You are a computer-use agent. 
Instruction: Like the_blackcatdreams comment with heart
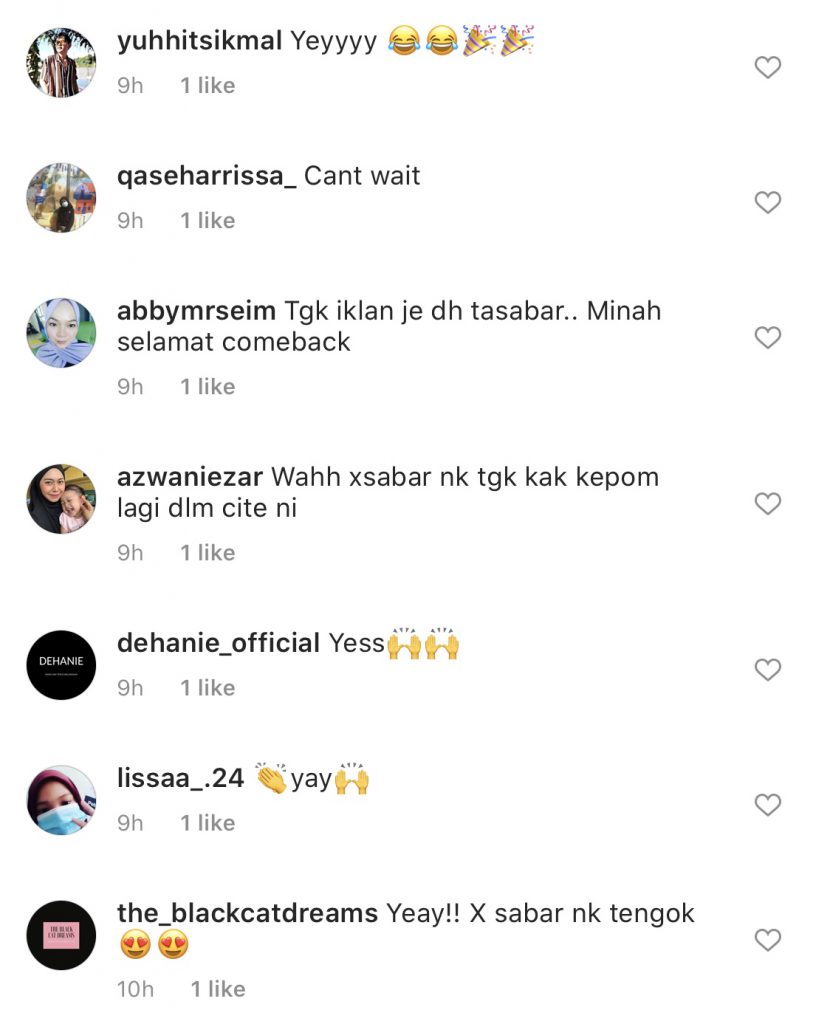coord(767,940)
